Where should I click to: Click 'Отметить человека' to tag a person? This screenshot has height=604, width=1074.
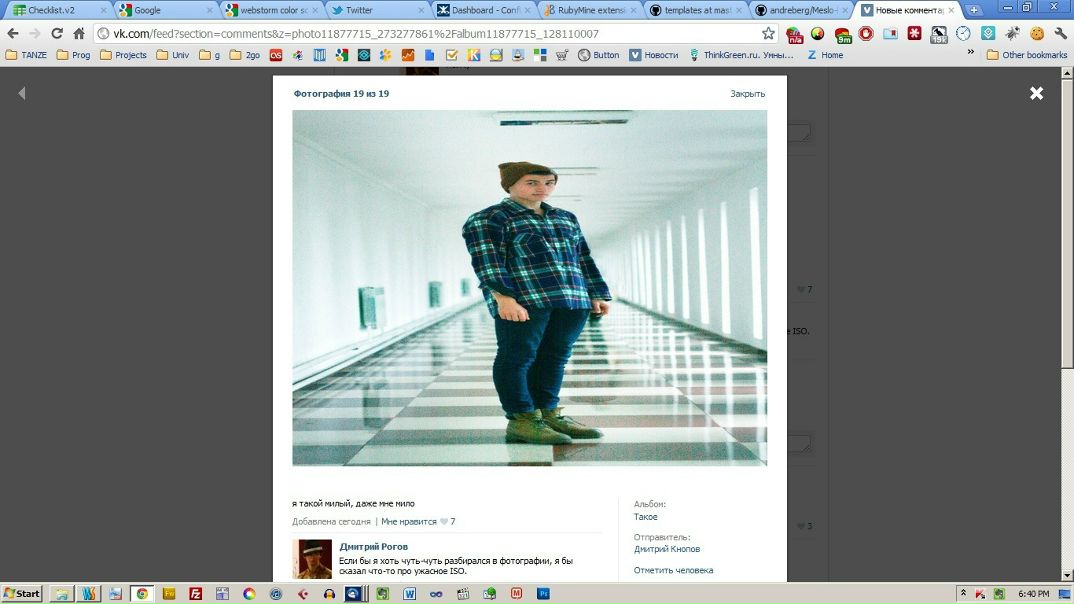673,570
